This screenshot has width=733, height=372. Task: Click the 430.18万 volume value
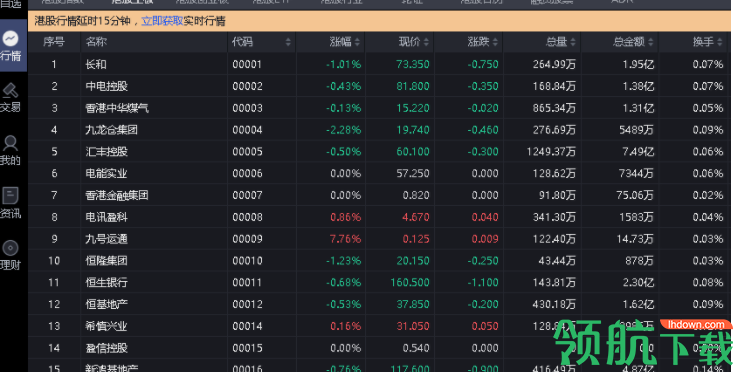pyautogui.click(x=554, y=304)
